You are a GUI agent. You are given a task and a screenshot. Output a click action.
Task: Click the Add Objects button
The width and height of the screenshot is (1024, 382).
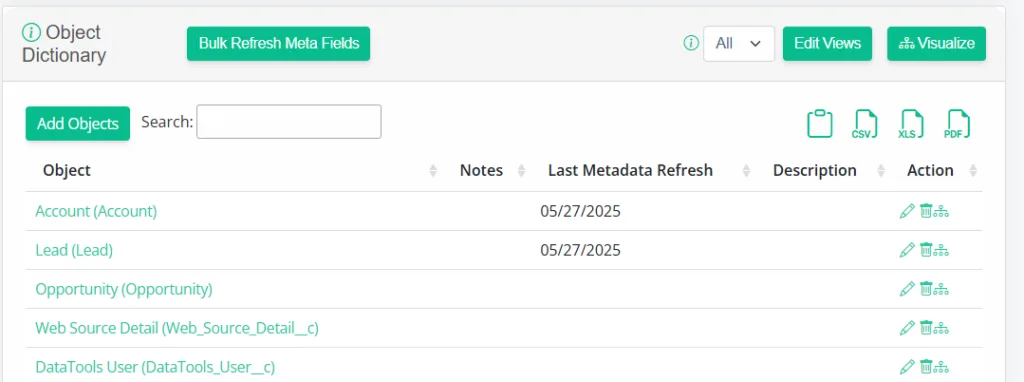click(78, 123)
